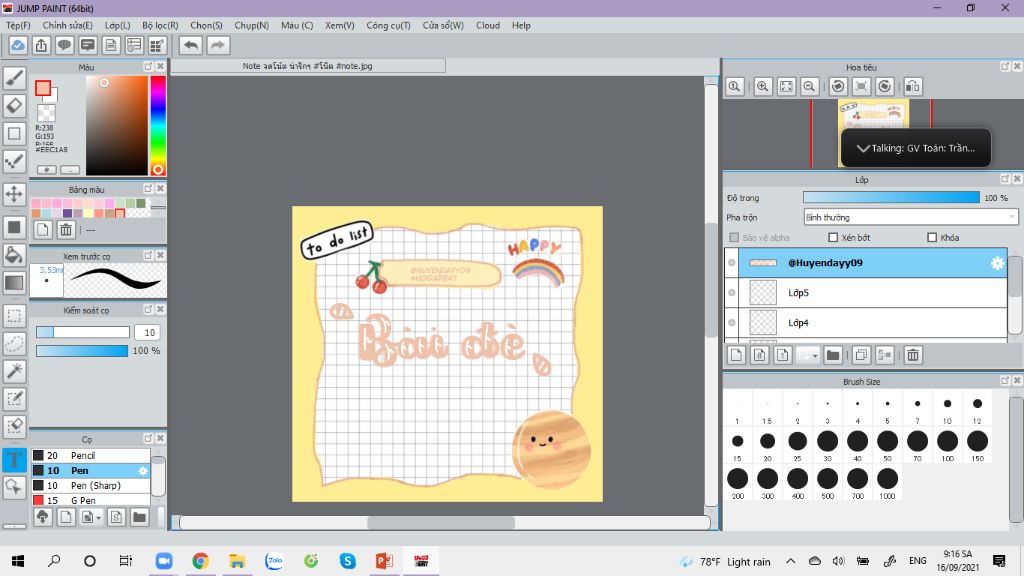Open the Cloud menu
The image size is (1024, 576).
[x=488, y=25]
